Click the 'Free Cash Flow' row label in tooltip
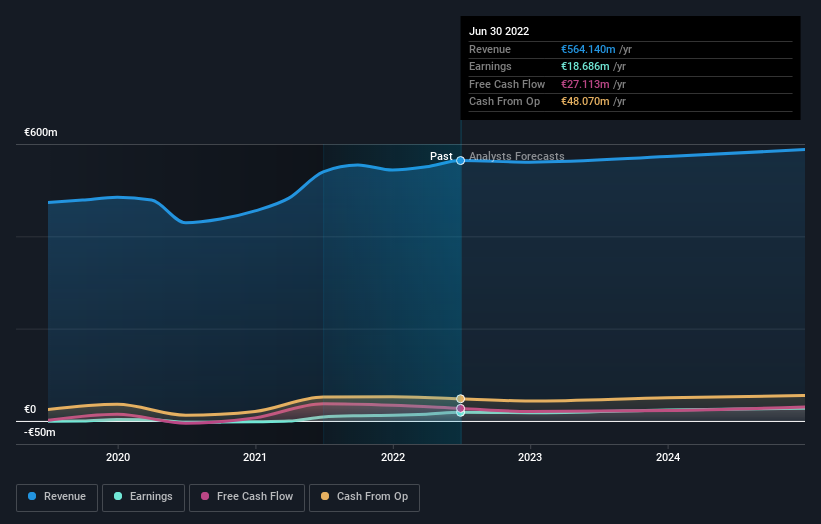This screenshot has width=821, height=524. pos(507,84)
